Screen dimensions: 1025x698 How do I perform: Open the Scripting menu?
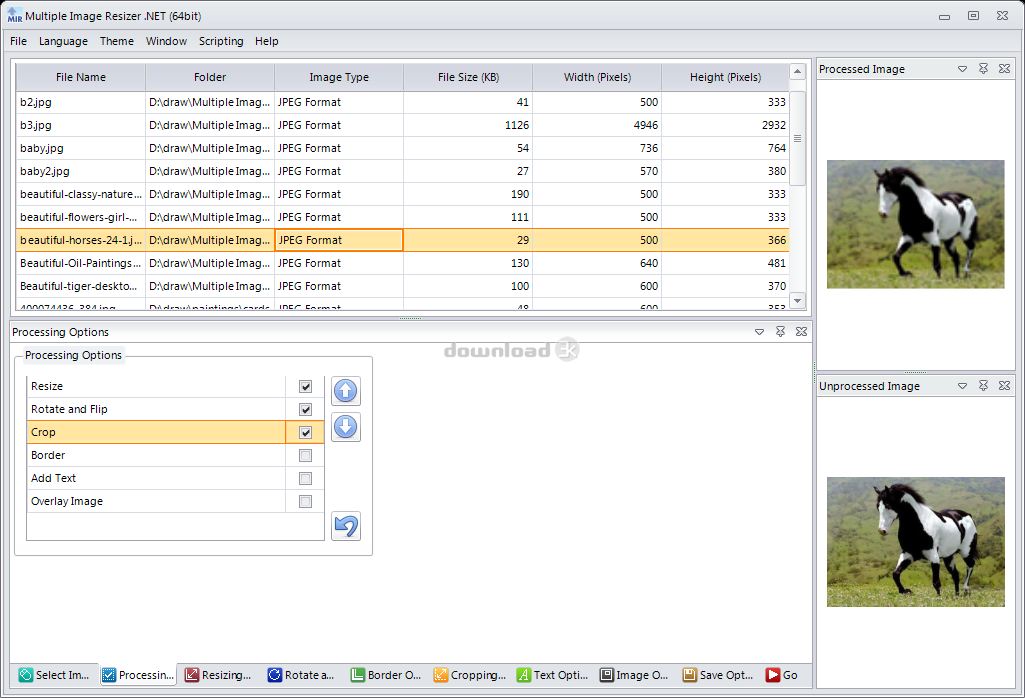221,41
